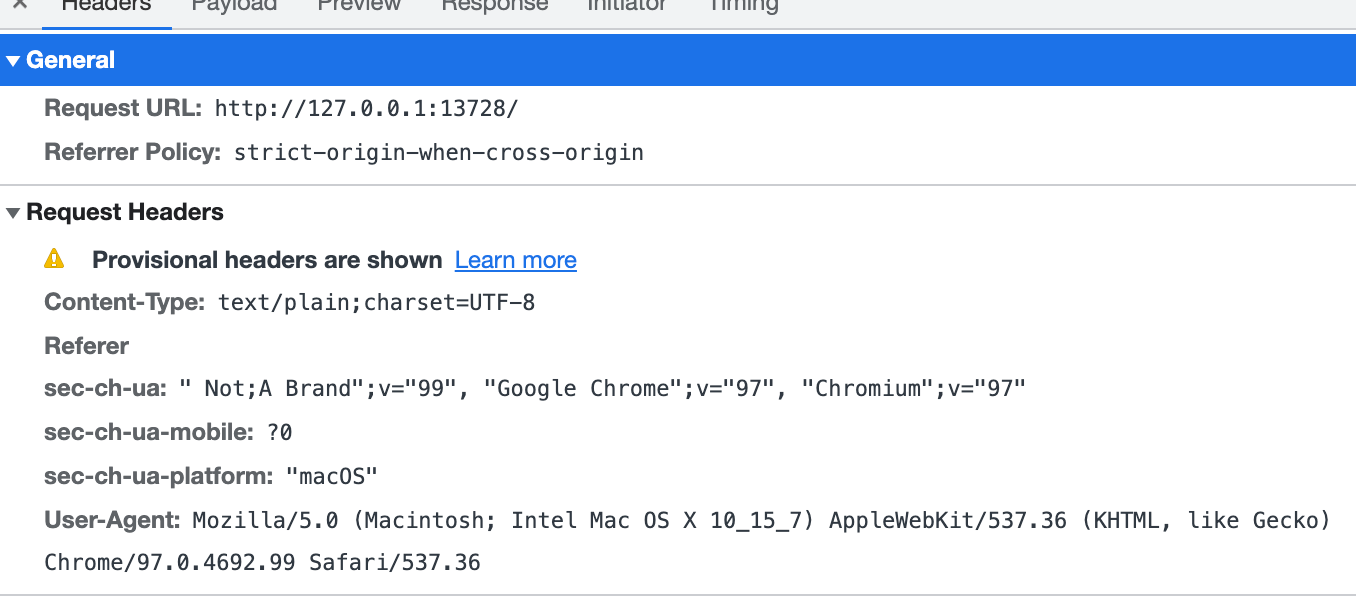1356x608 pixels.
Task: Click the Provisional headers are shown text
Action: pyautogui.click(x=267, y=260)
